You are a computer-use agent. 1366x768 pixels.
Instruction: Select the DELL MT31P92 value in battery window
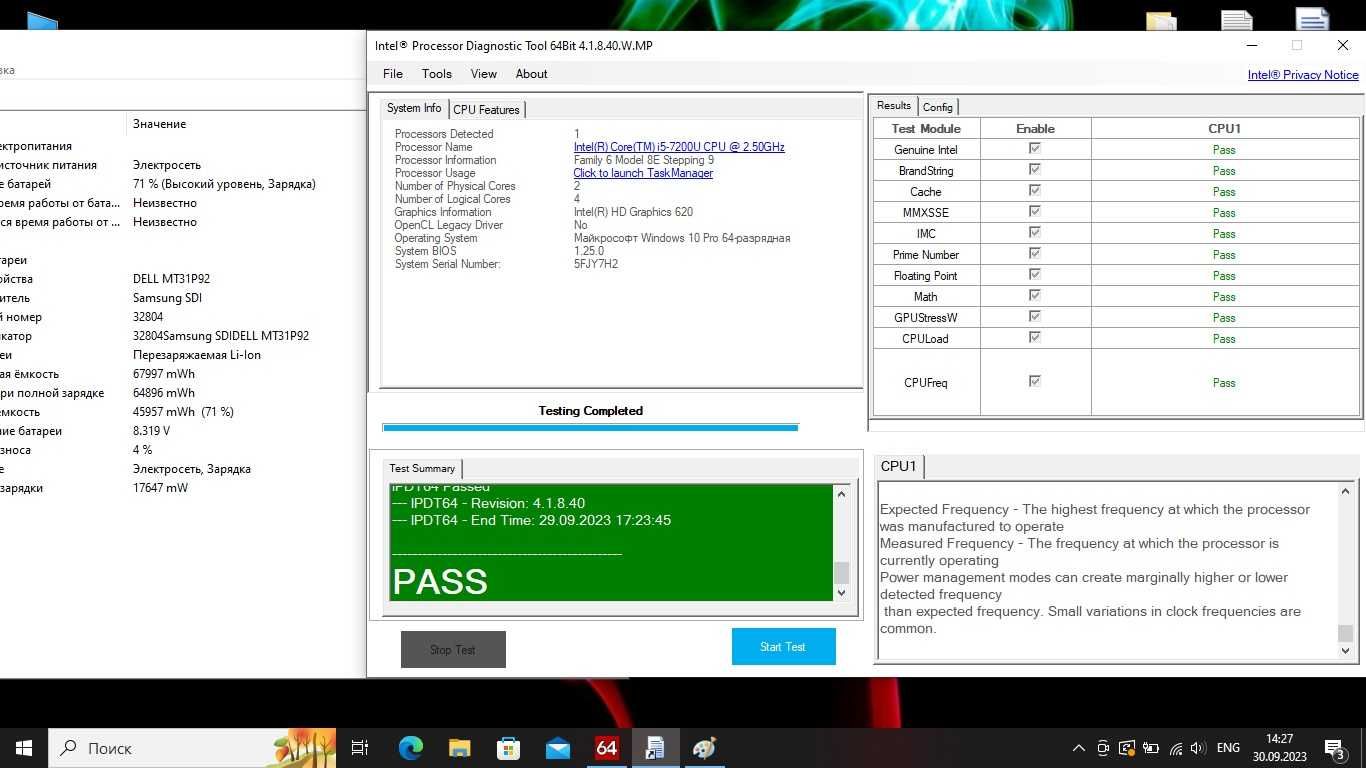pos(171,279)
